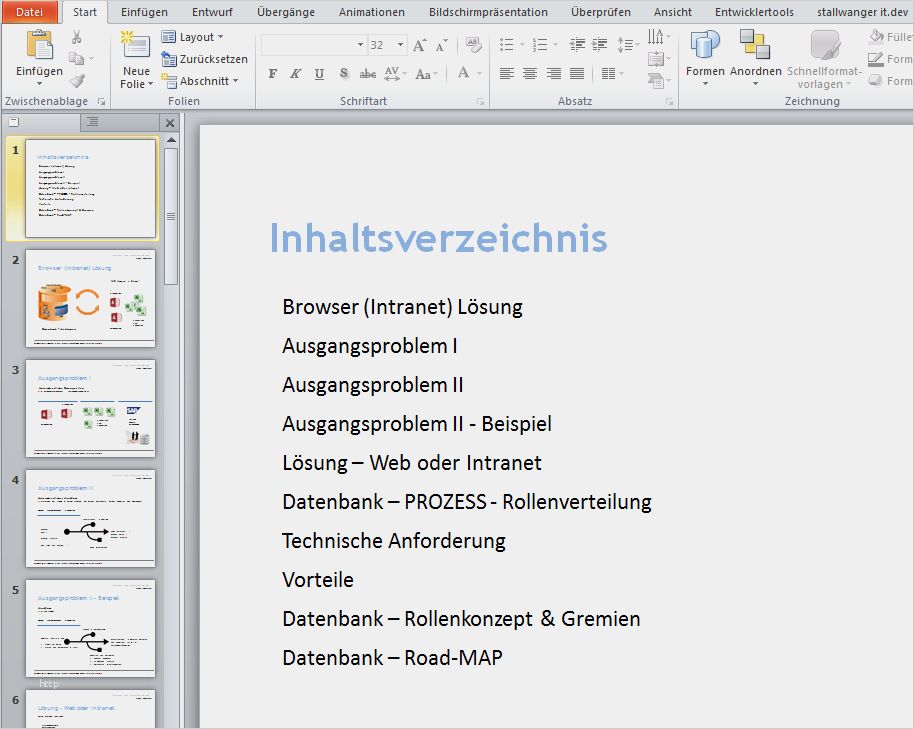Click the Einfügen paste clipboard icon
The height and width of the screenshot is (729, 914).
(x=39, y=46)
